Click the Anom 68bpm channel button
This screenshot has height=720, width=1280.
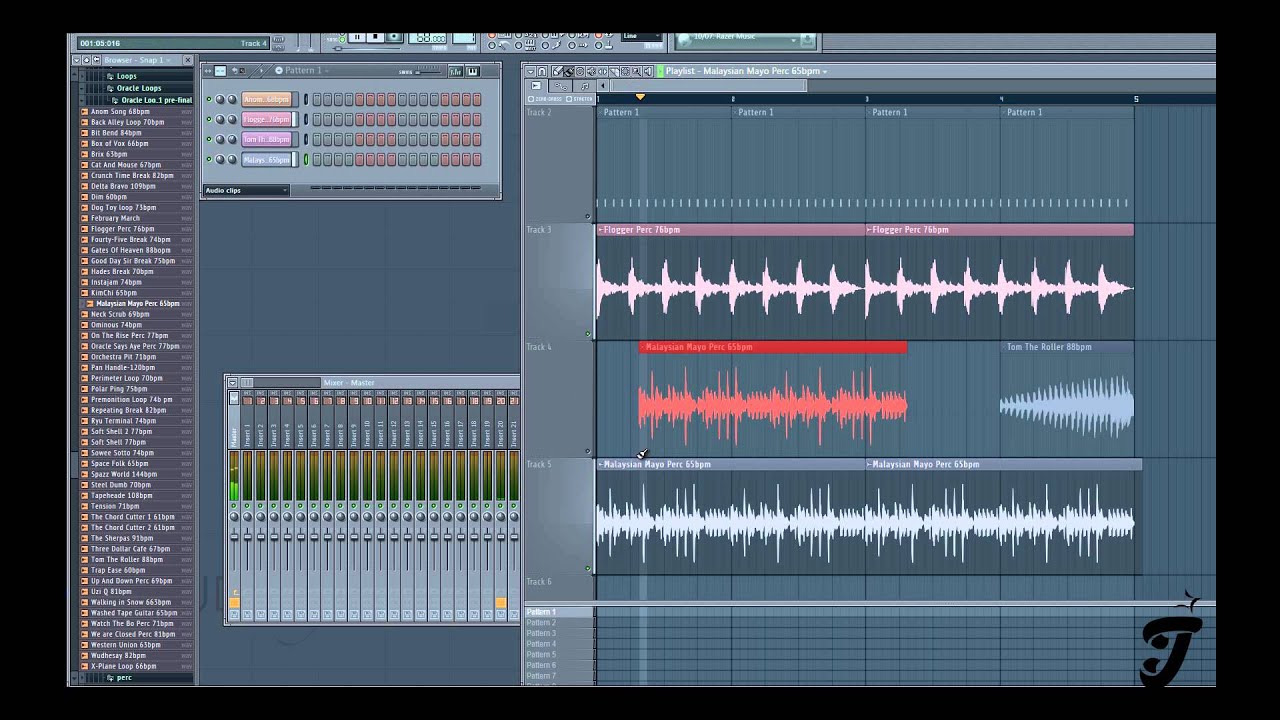pos(266,99)
